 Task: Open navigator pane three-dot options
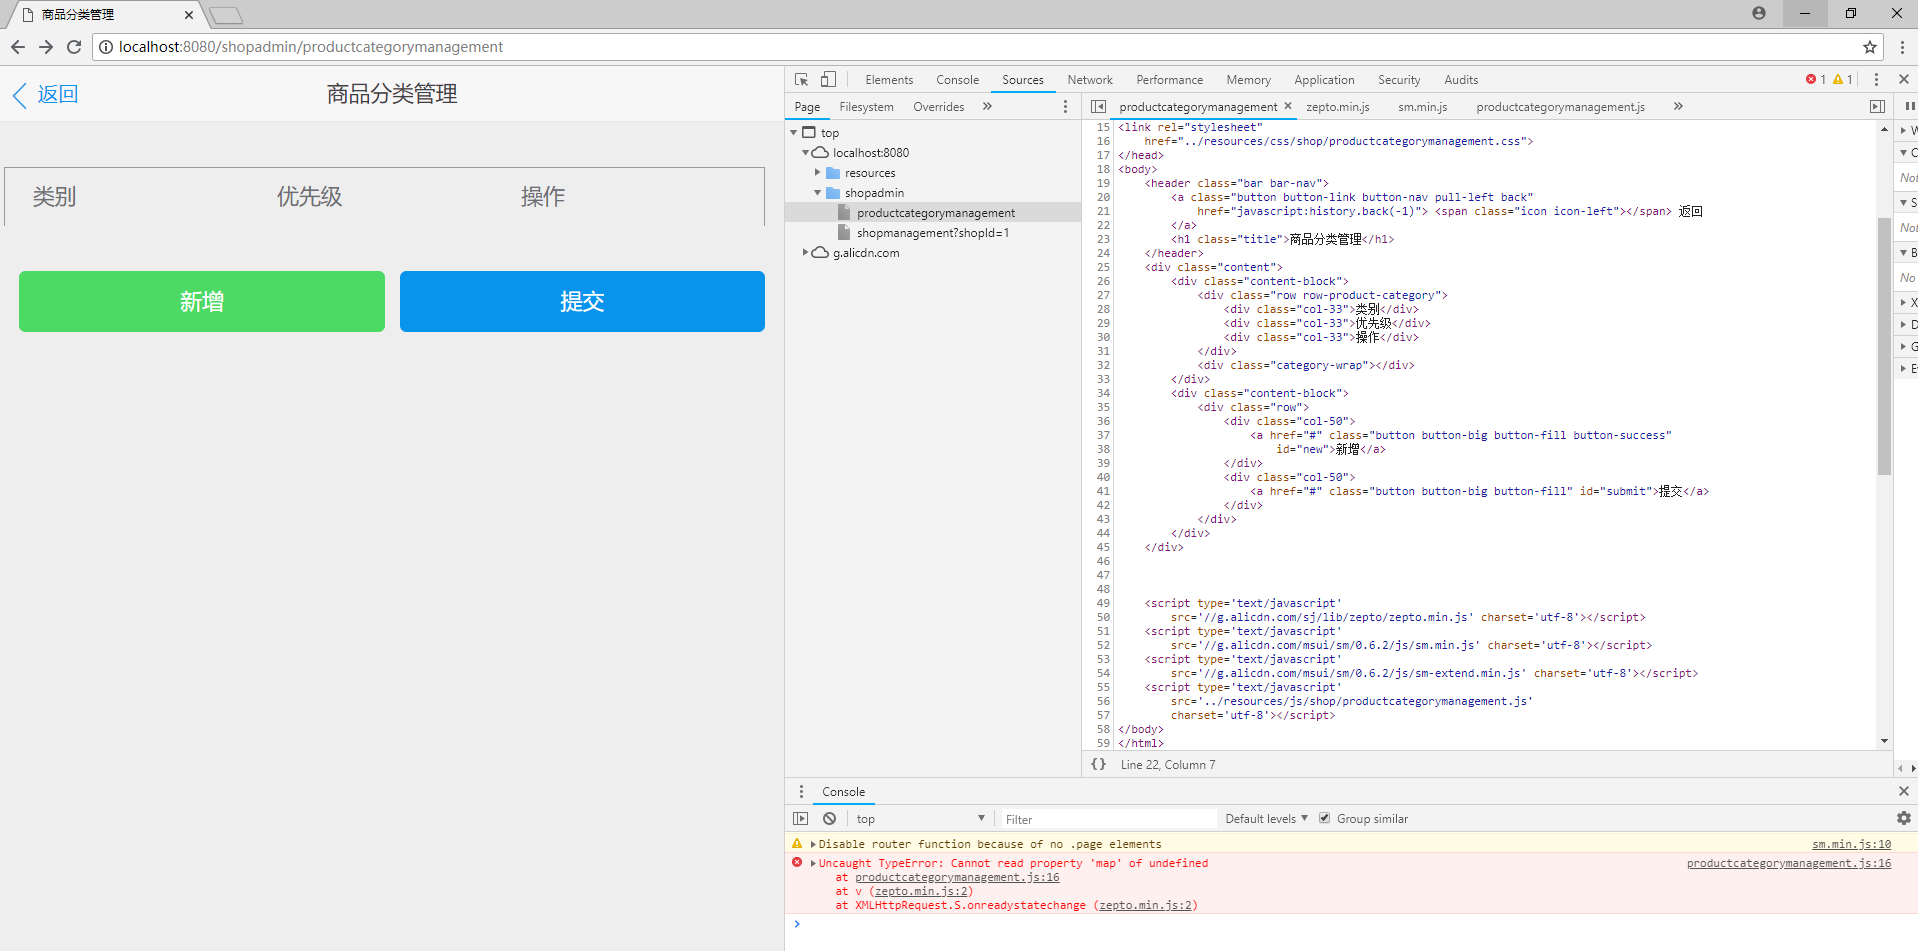point(1065,107)
